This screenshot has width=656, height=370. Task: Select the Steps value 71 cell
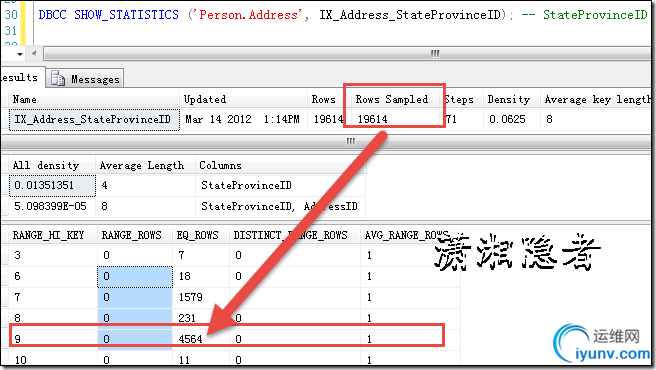coord(463,120)
